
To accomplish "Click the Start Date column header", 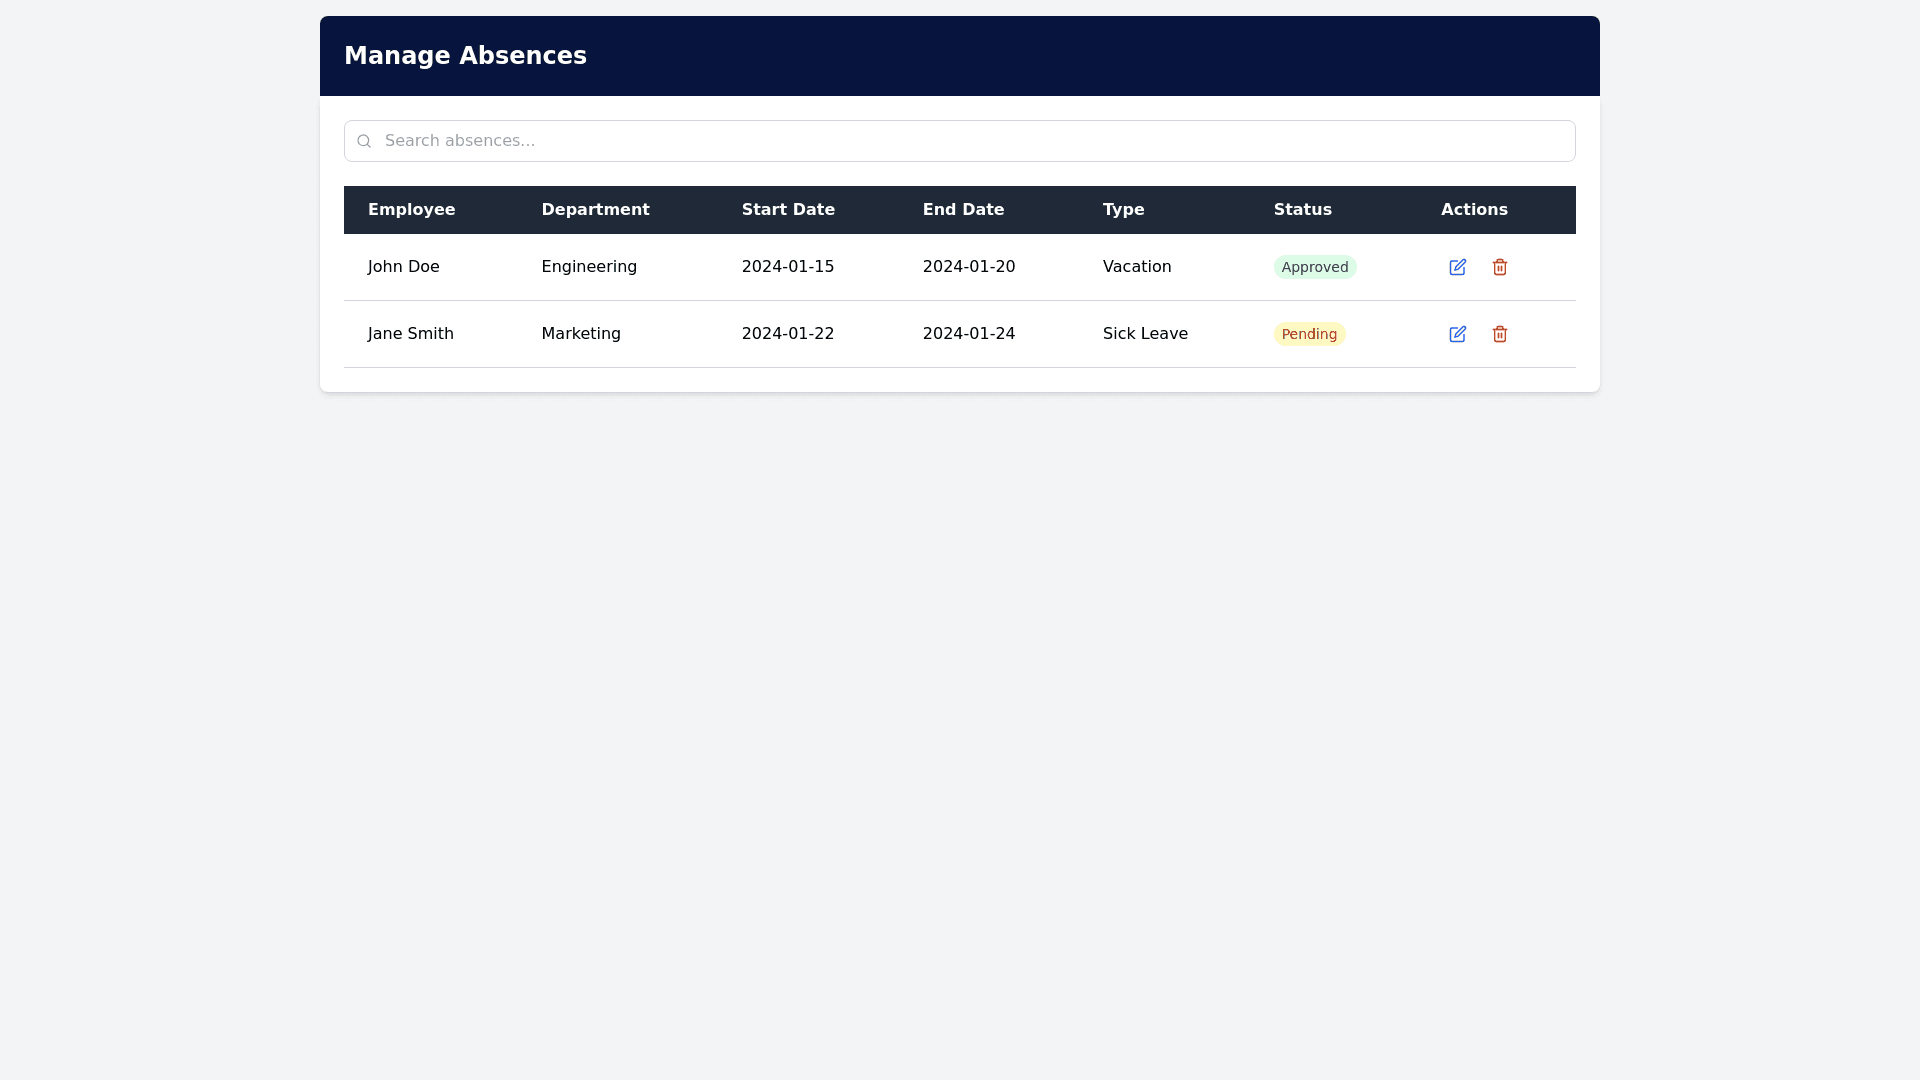I will point(788,210).
